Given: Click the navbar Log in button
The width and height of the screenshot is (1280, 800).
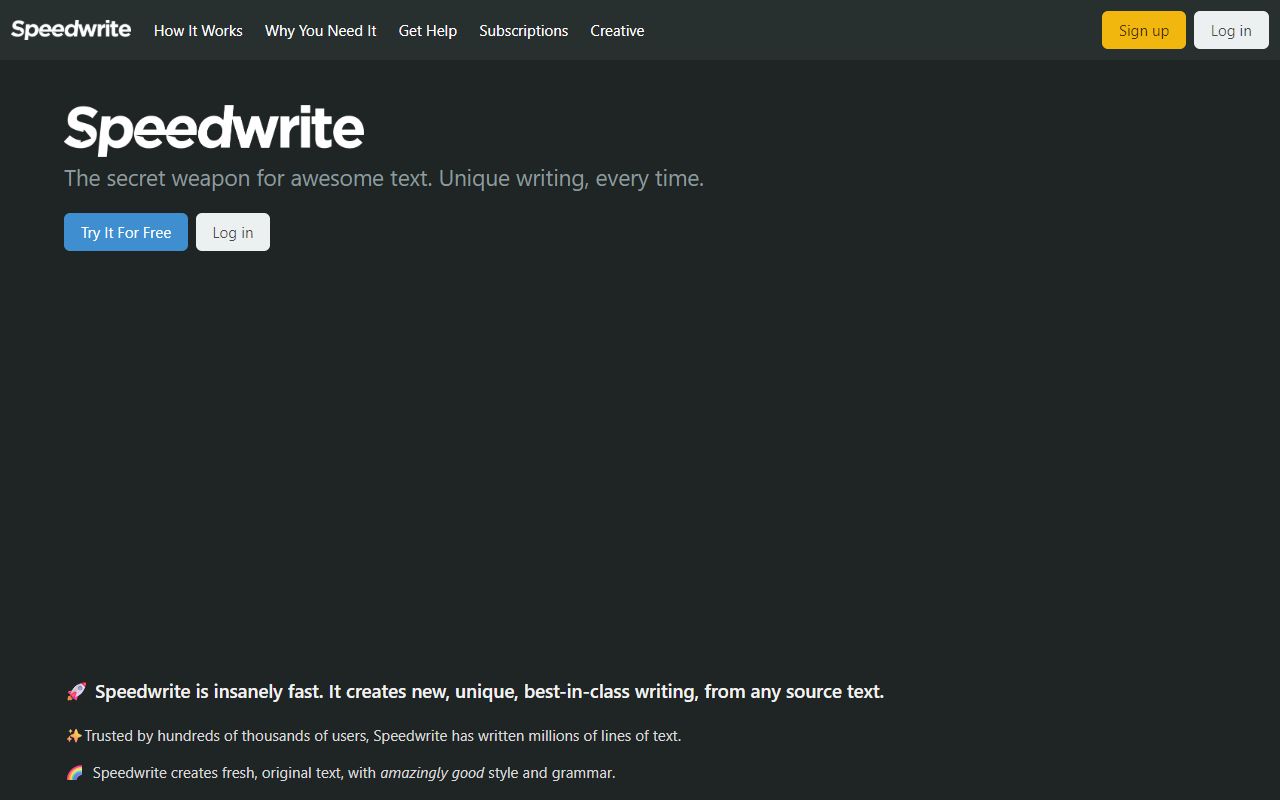Looking at the screenshot, I should 1230,30.
